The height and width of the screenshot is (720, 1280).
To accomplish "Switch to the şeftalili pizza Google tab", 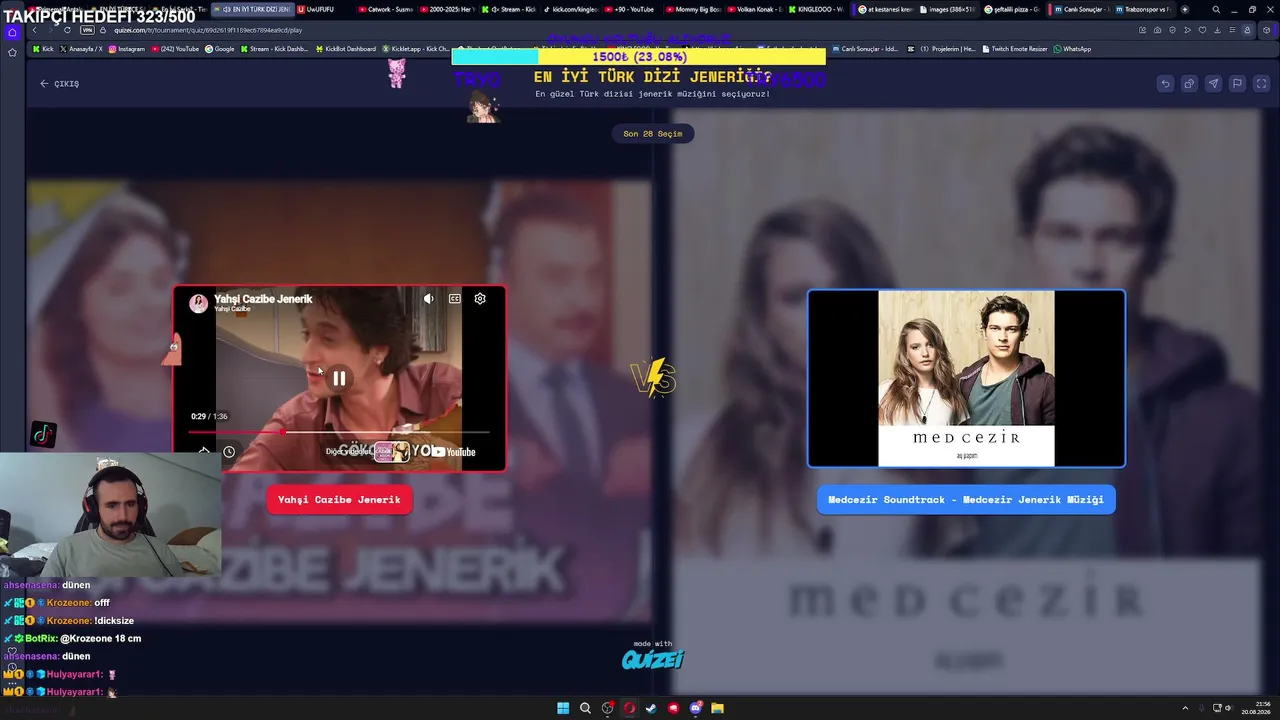I will click(1012, 9).
